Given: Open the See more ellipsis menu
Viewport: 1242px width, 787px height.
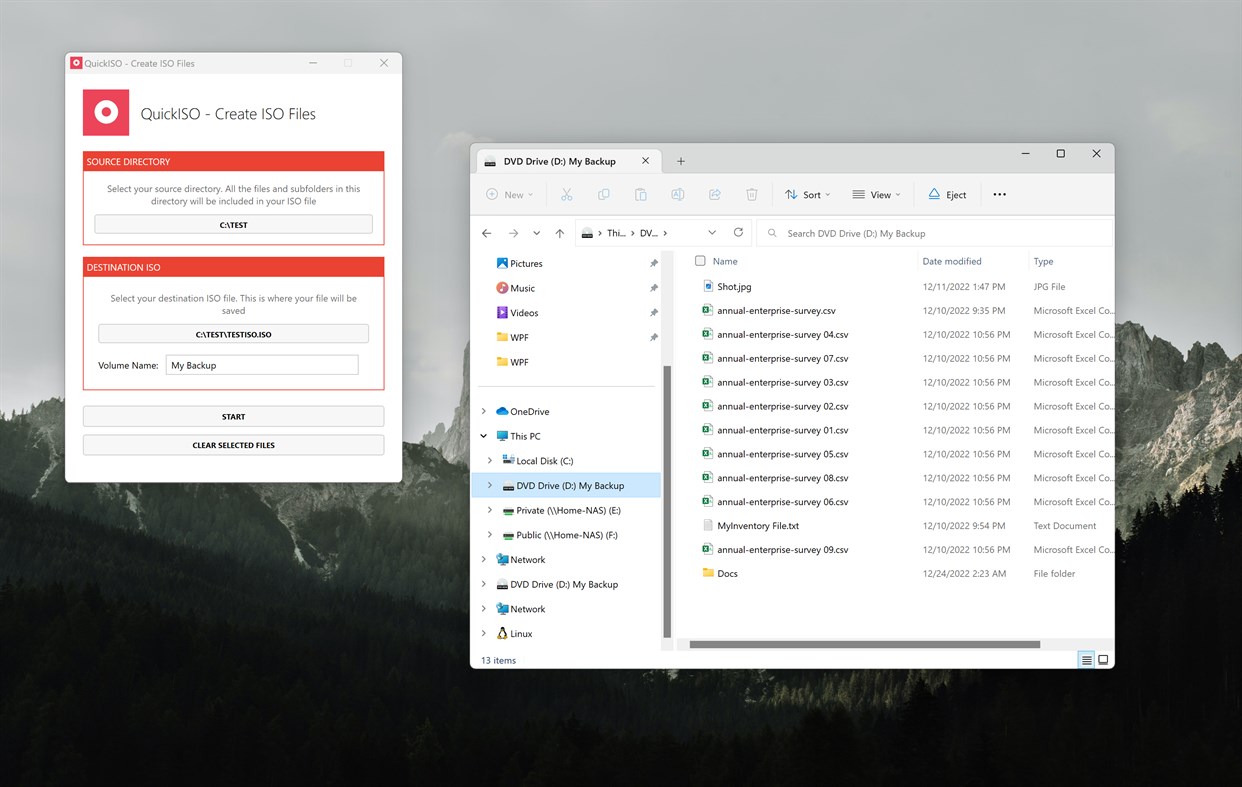Looking at the screenshot, I should [x=999, y=195].
